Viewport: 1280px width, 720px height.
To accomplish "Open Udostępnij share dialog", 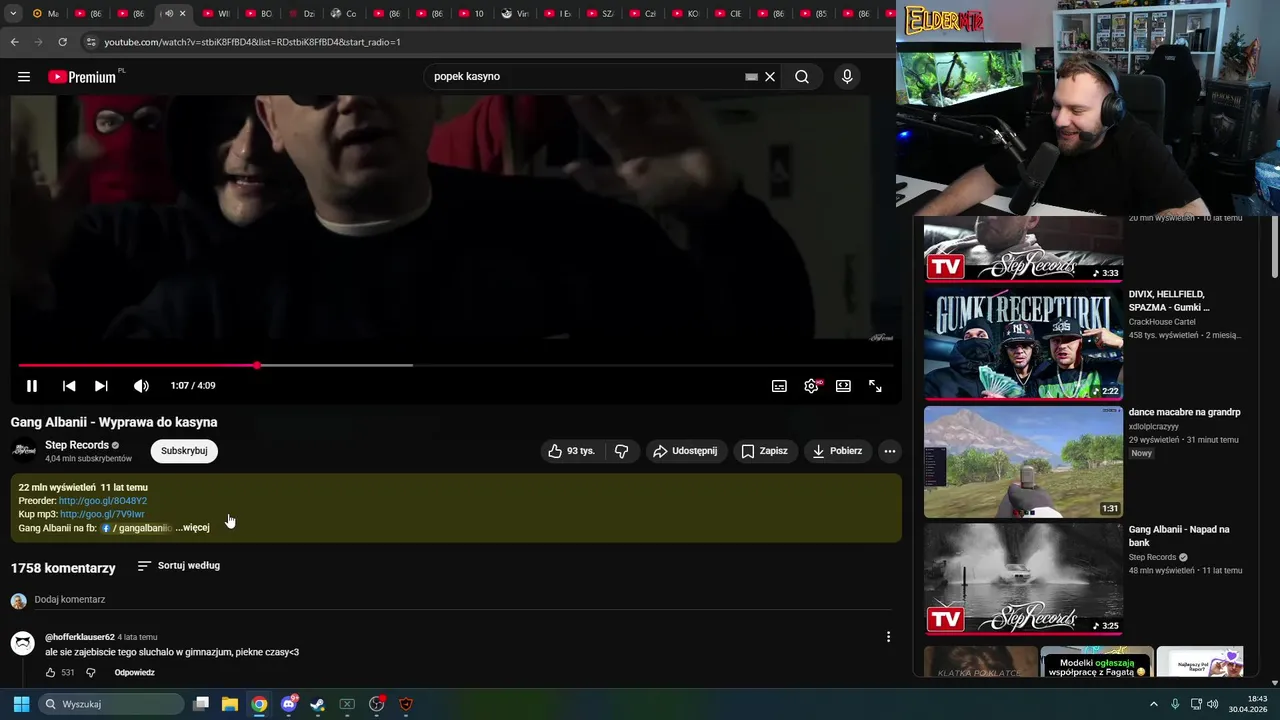I will click(x=686, y=451).
